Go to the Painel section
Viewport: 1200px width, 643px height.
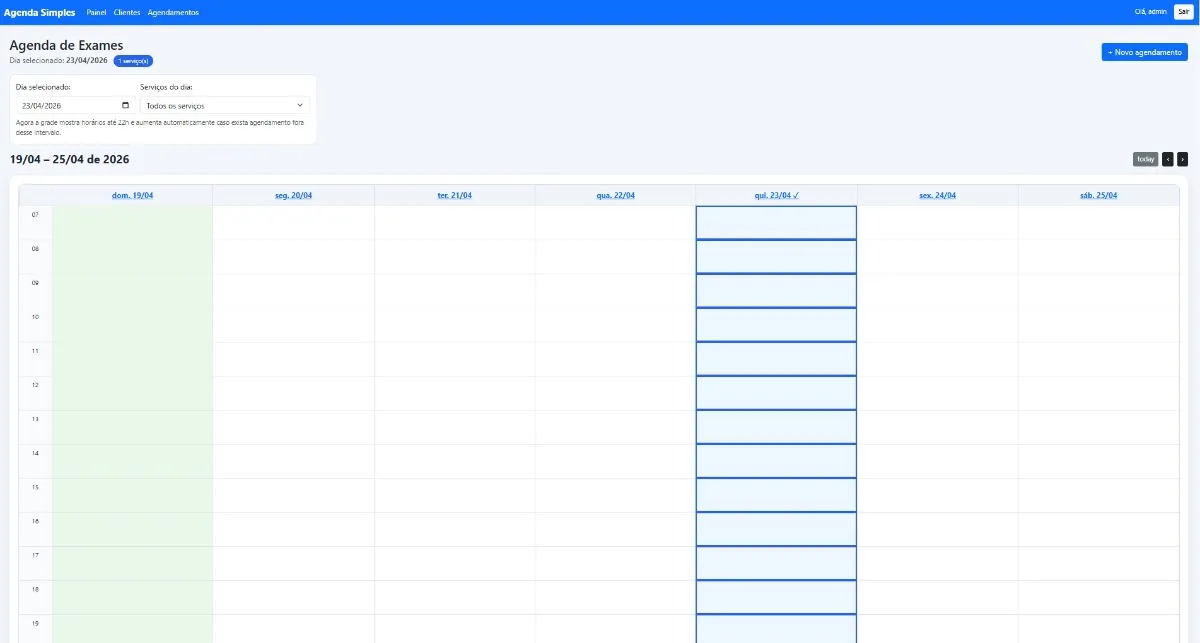click(x=96, y=12)
